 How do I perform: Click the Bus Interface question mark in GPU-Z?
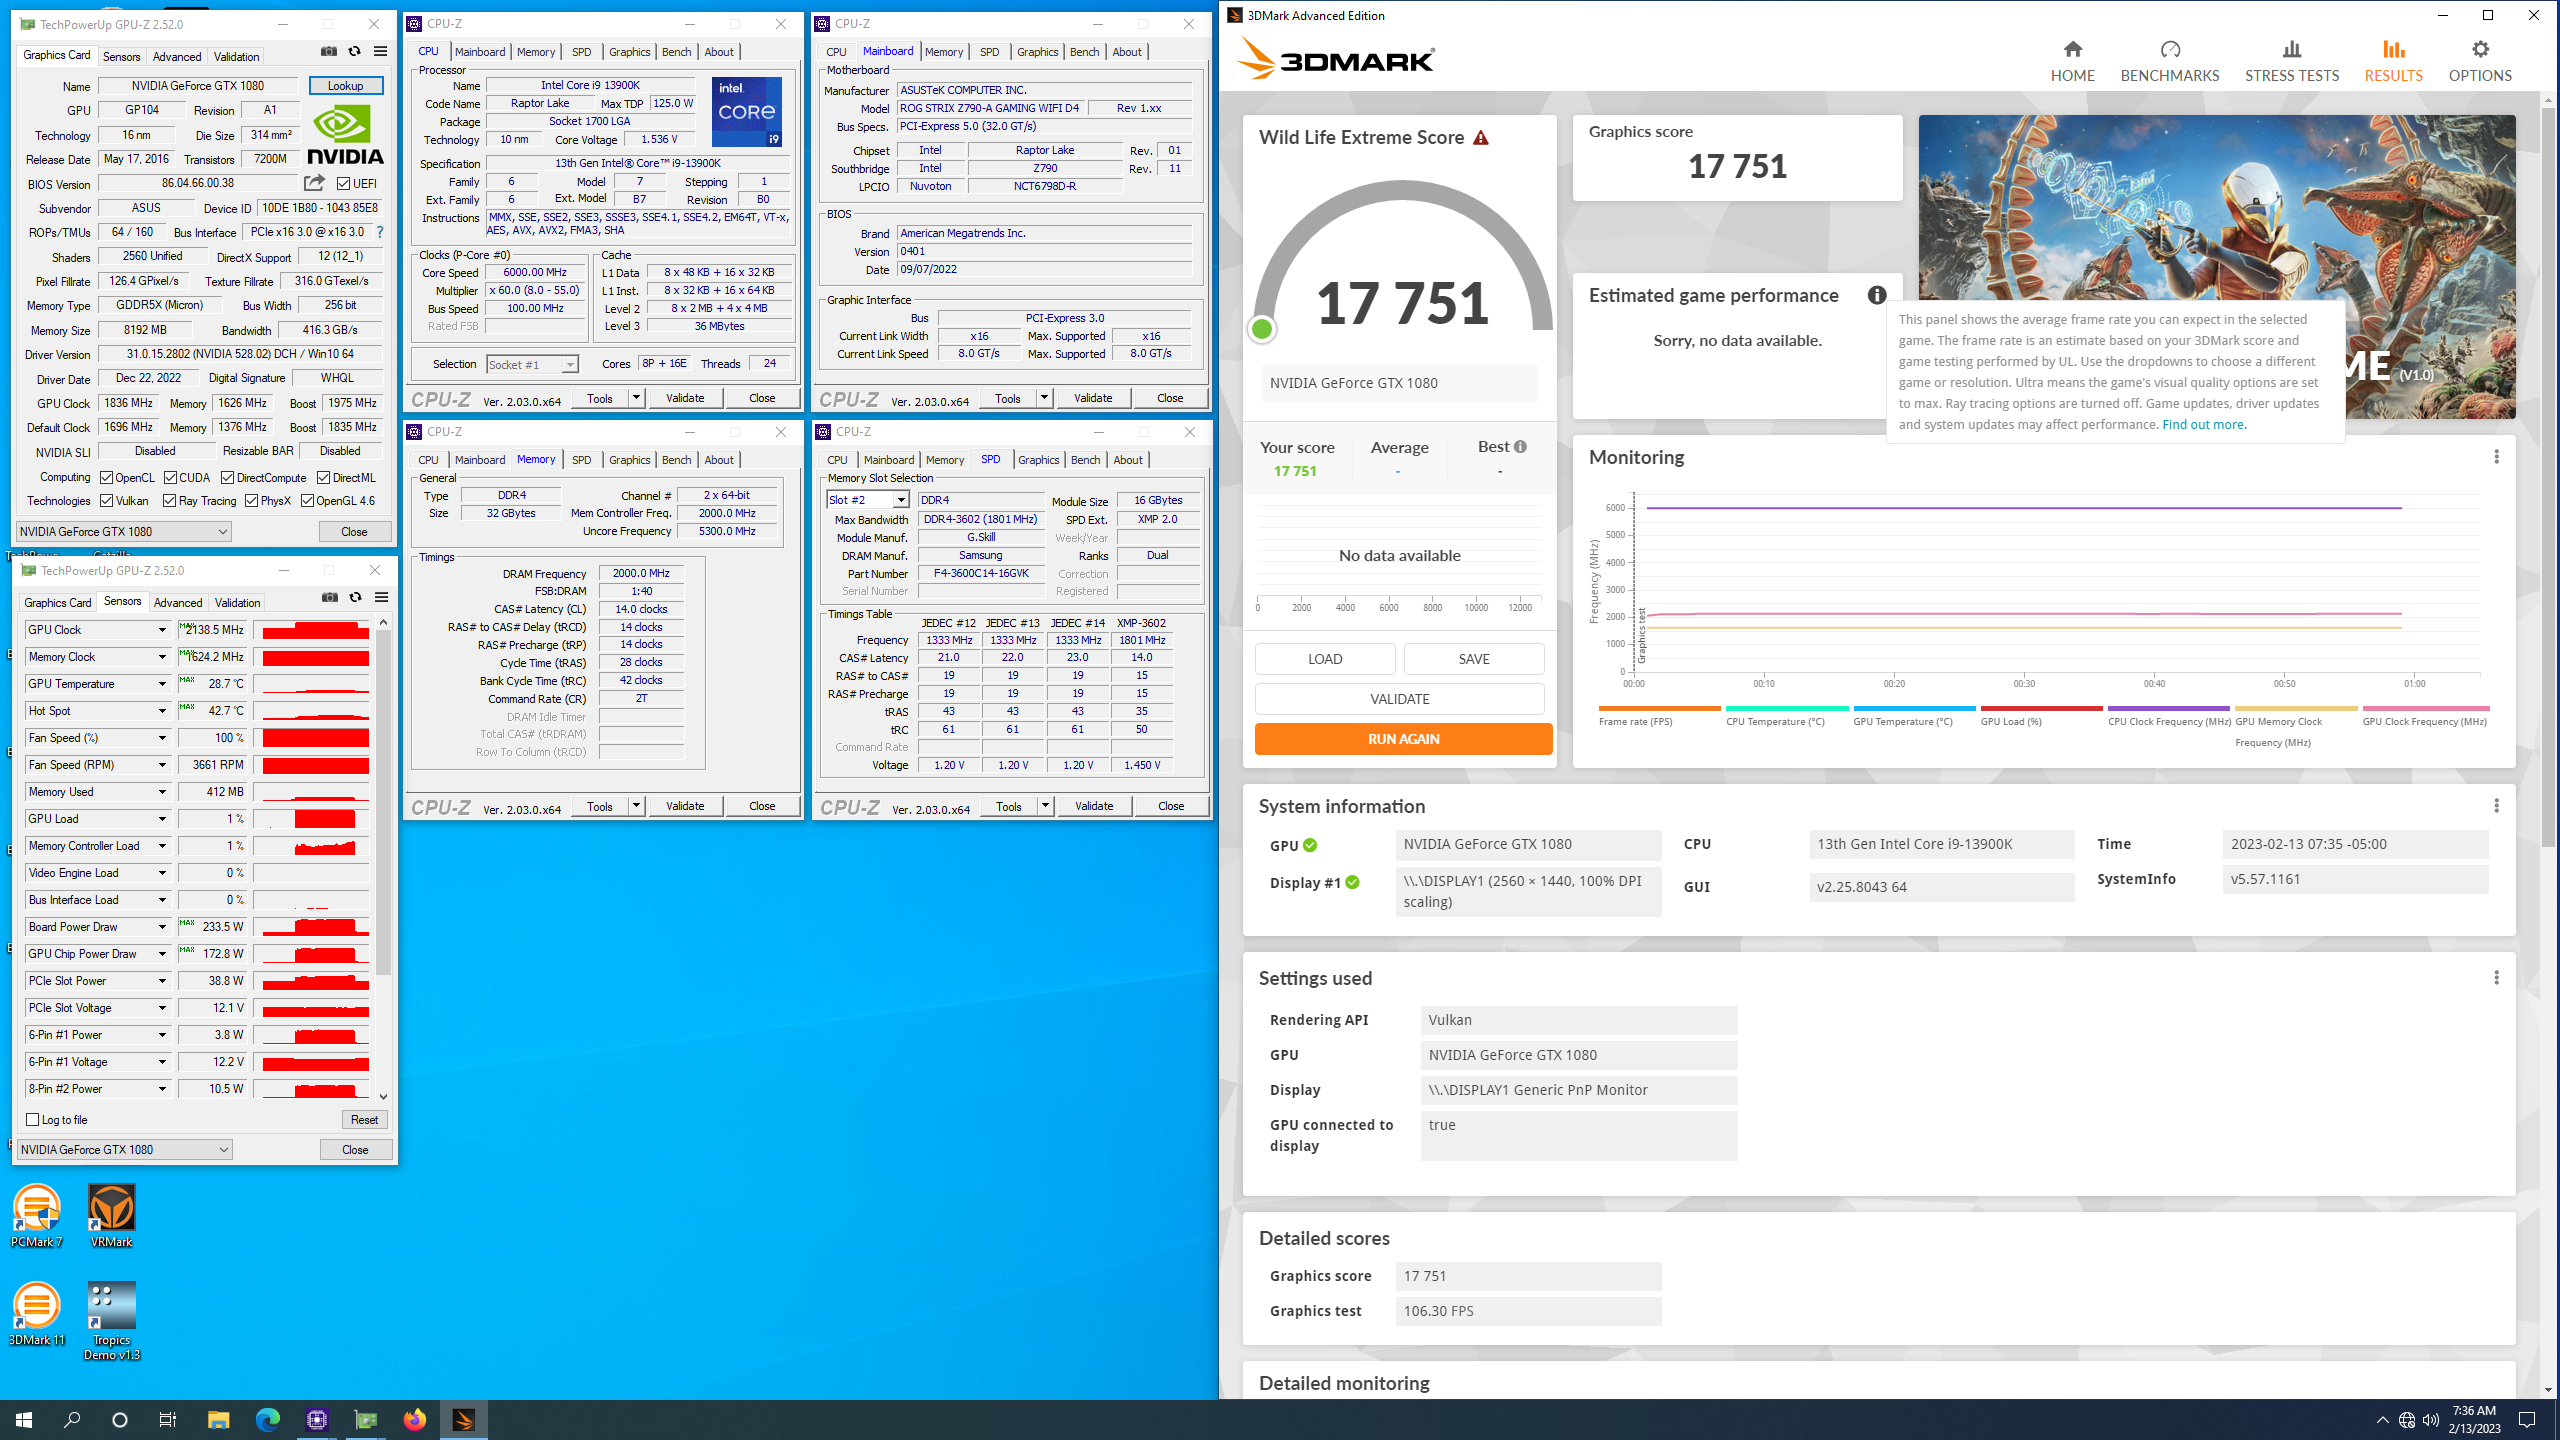click(379, 232)
